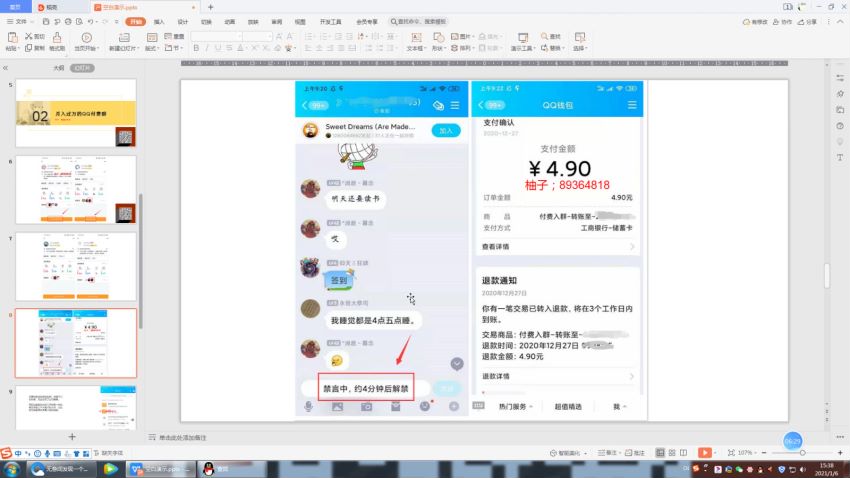Open the slide Layout icon
The image size is (850, 478).
[152, 37]
